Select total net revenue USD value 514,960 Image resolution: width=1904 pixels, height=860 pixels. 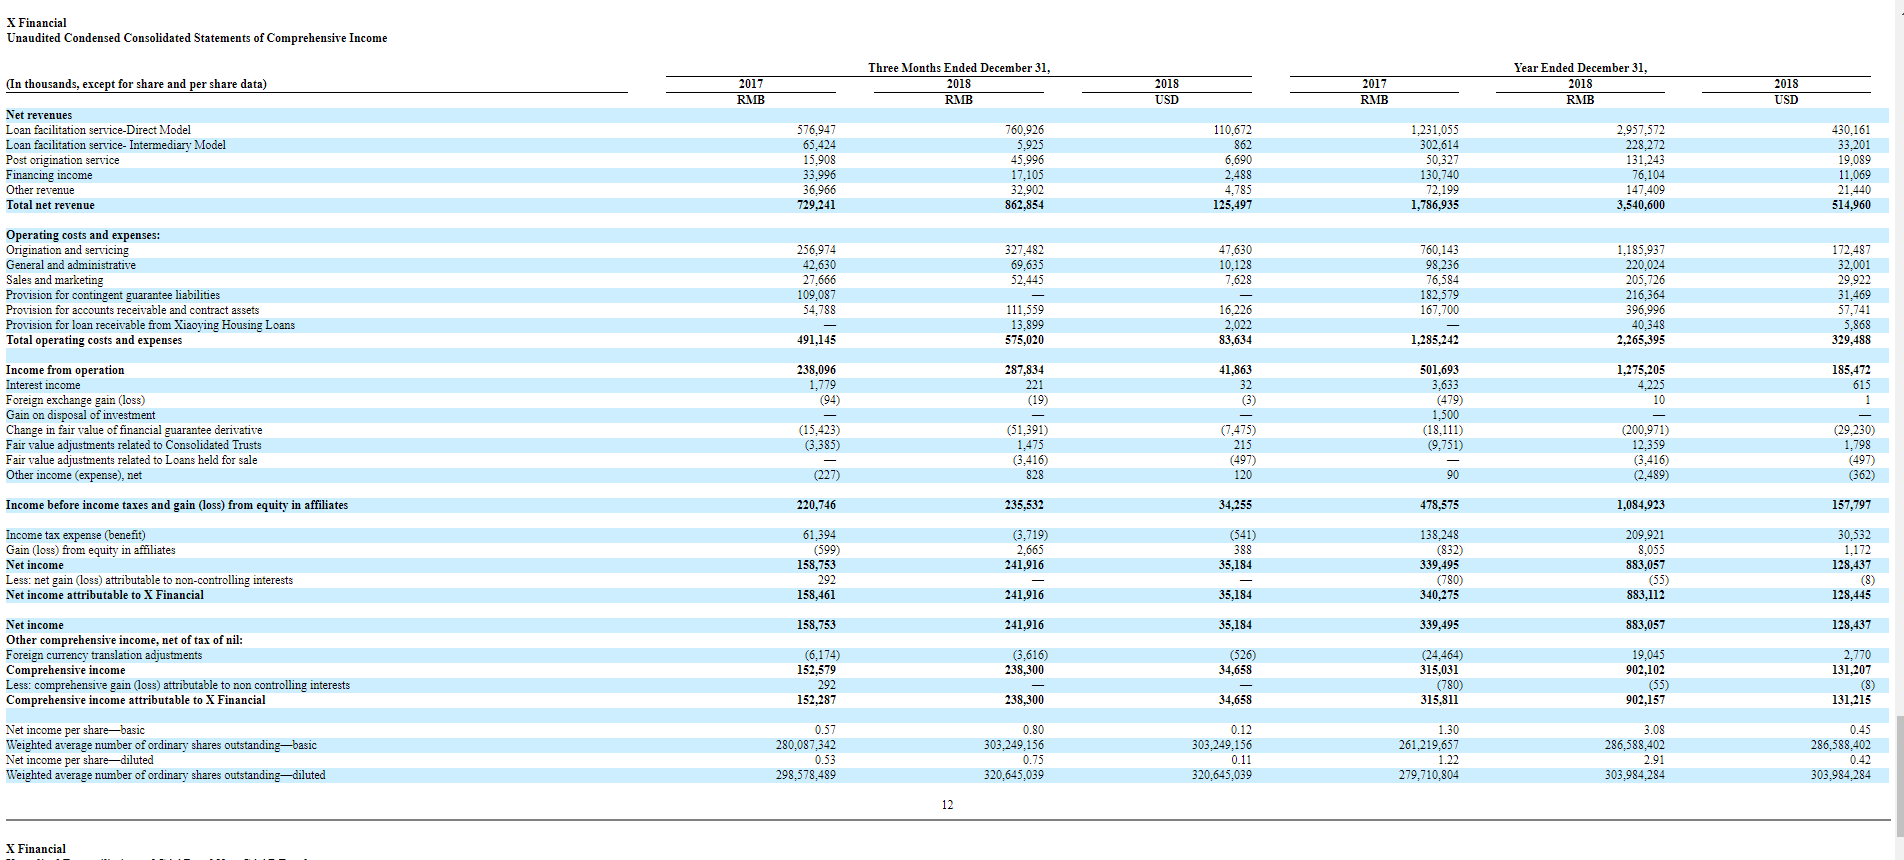pos(1851,205)
